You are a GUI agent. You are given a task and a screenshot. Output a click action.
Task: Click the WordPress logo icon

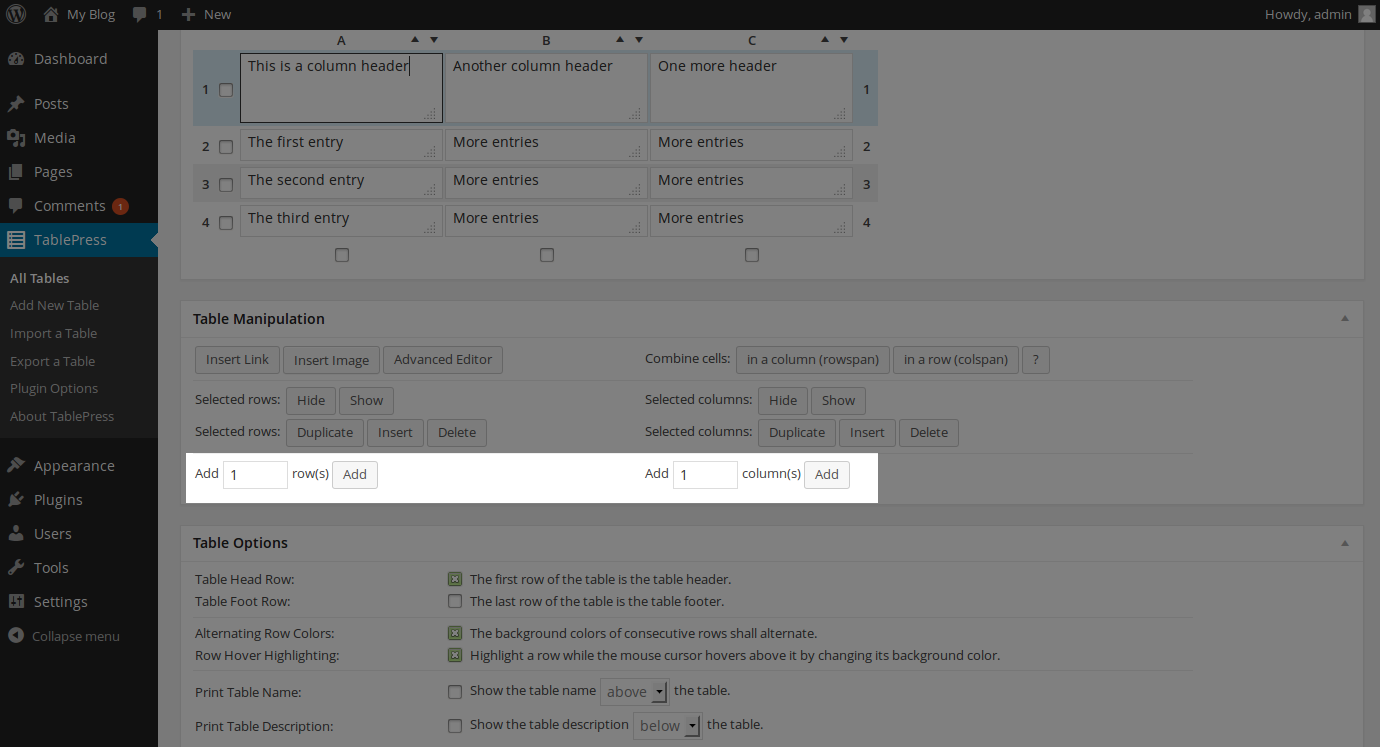pos(17,14)
